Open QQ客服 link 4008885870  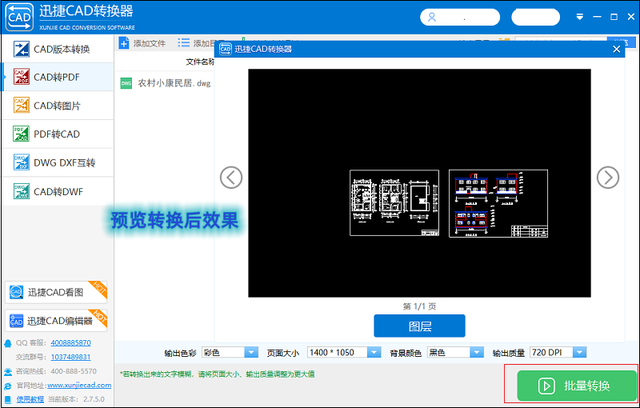pyautogui.click(x=71, y=343)
